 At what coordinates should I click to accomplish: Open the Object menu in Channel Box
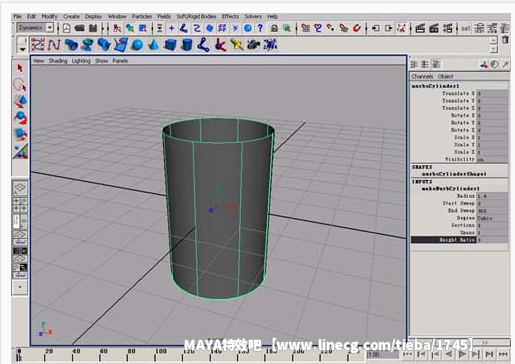445,76
